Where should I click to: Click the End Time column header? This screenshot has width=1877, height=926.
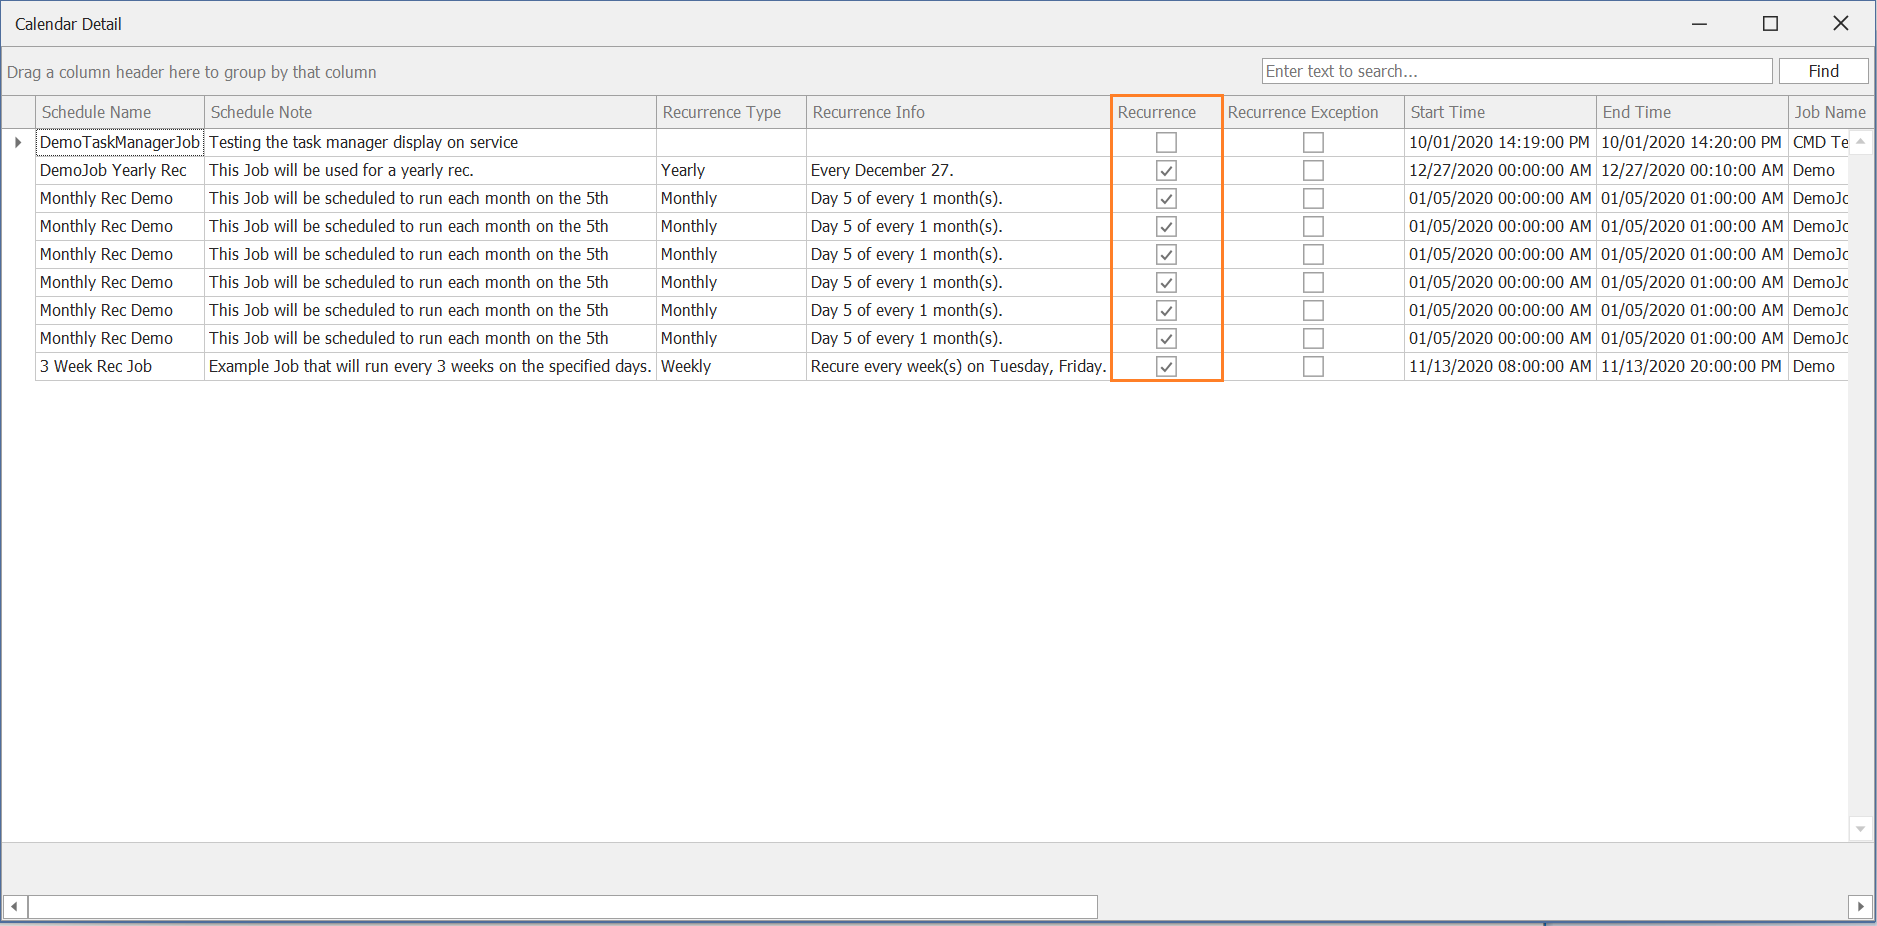1692,112
